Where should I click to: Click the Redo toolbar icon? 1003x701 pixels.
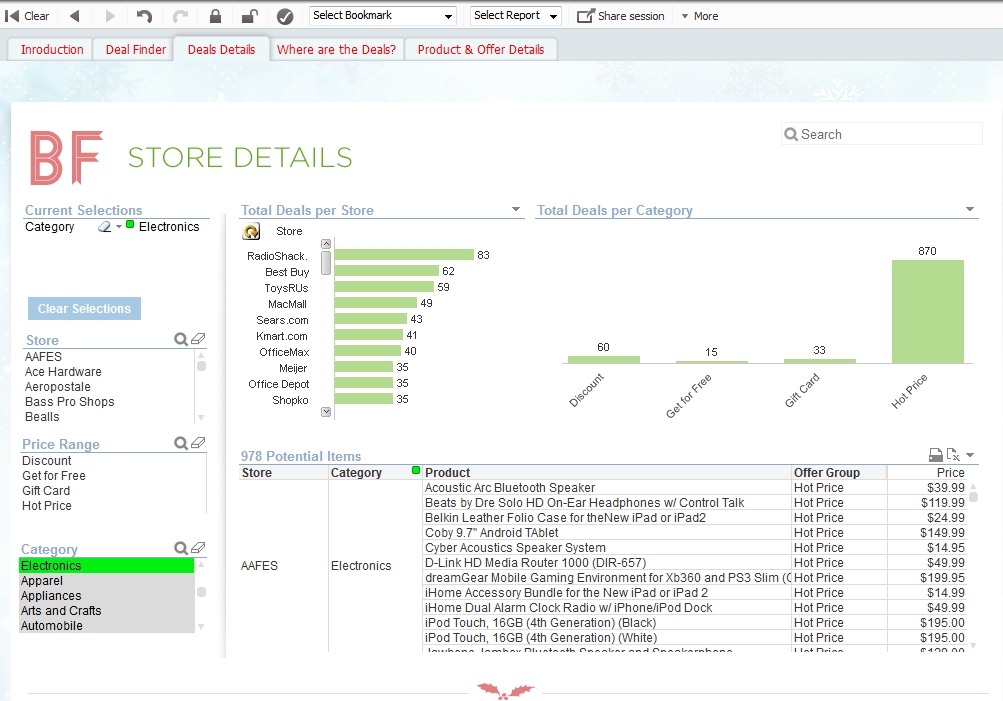pyautogui.click(x=180, y=16)
